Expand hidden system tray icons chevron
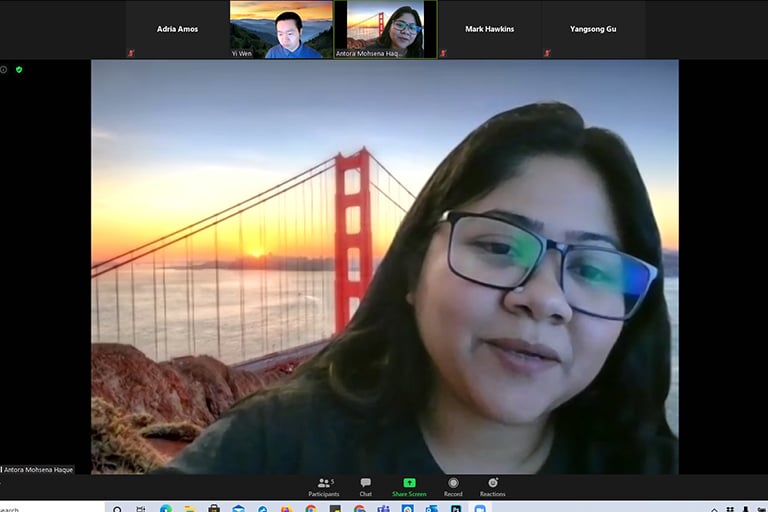This screenshot has height=512, width=768. pos(714,509)
